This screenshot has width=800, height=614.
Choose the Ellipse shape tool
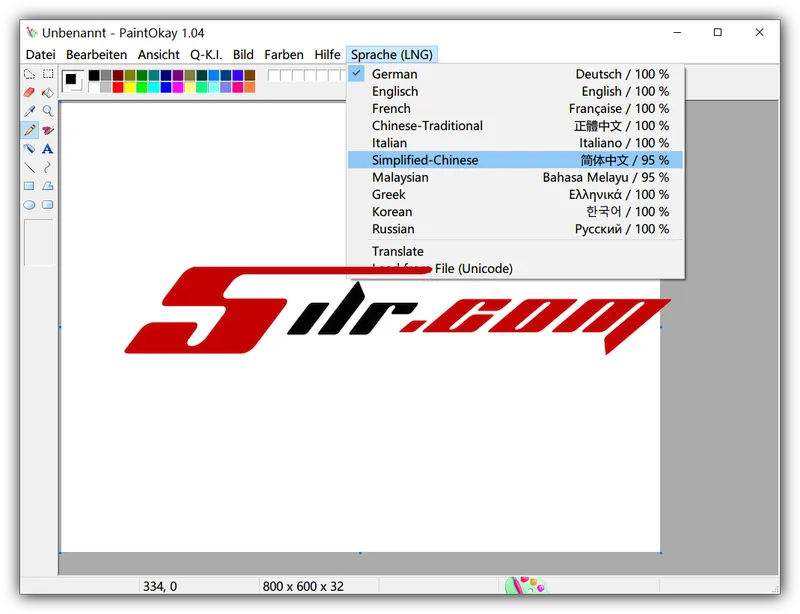coord(30,205)
